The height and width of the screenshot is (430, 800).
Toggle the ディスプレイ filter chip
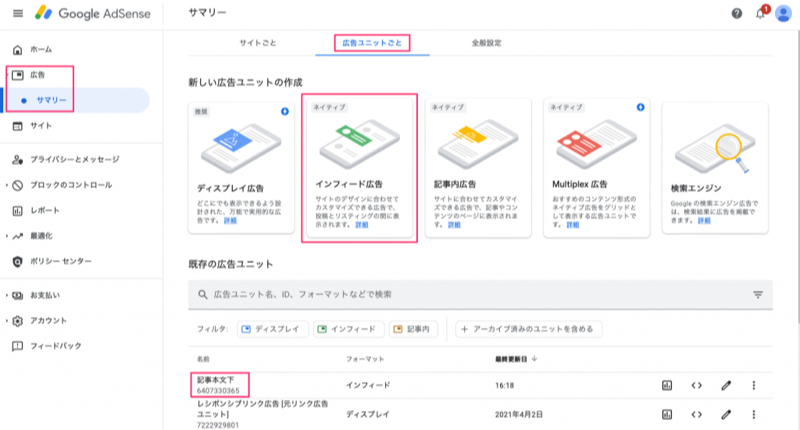[272, 329]
